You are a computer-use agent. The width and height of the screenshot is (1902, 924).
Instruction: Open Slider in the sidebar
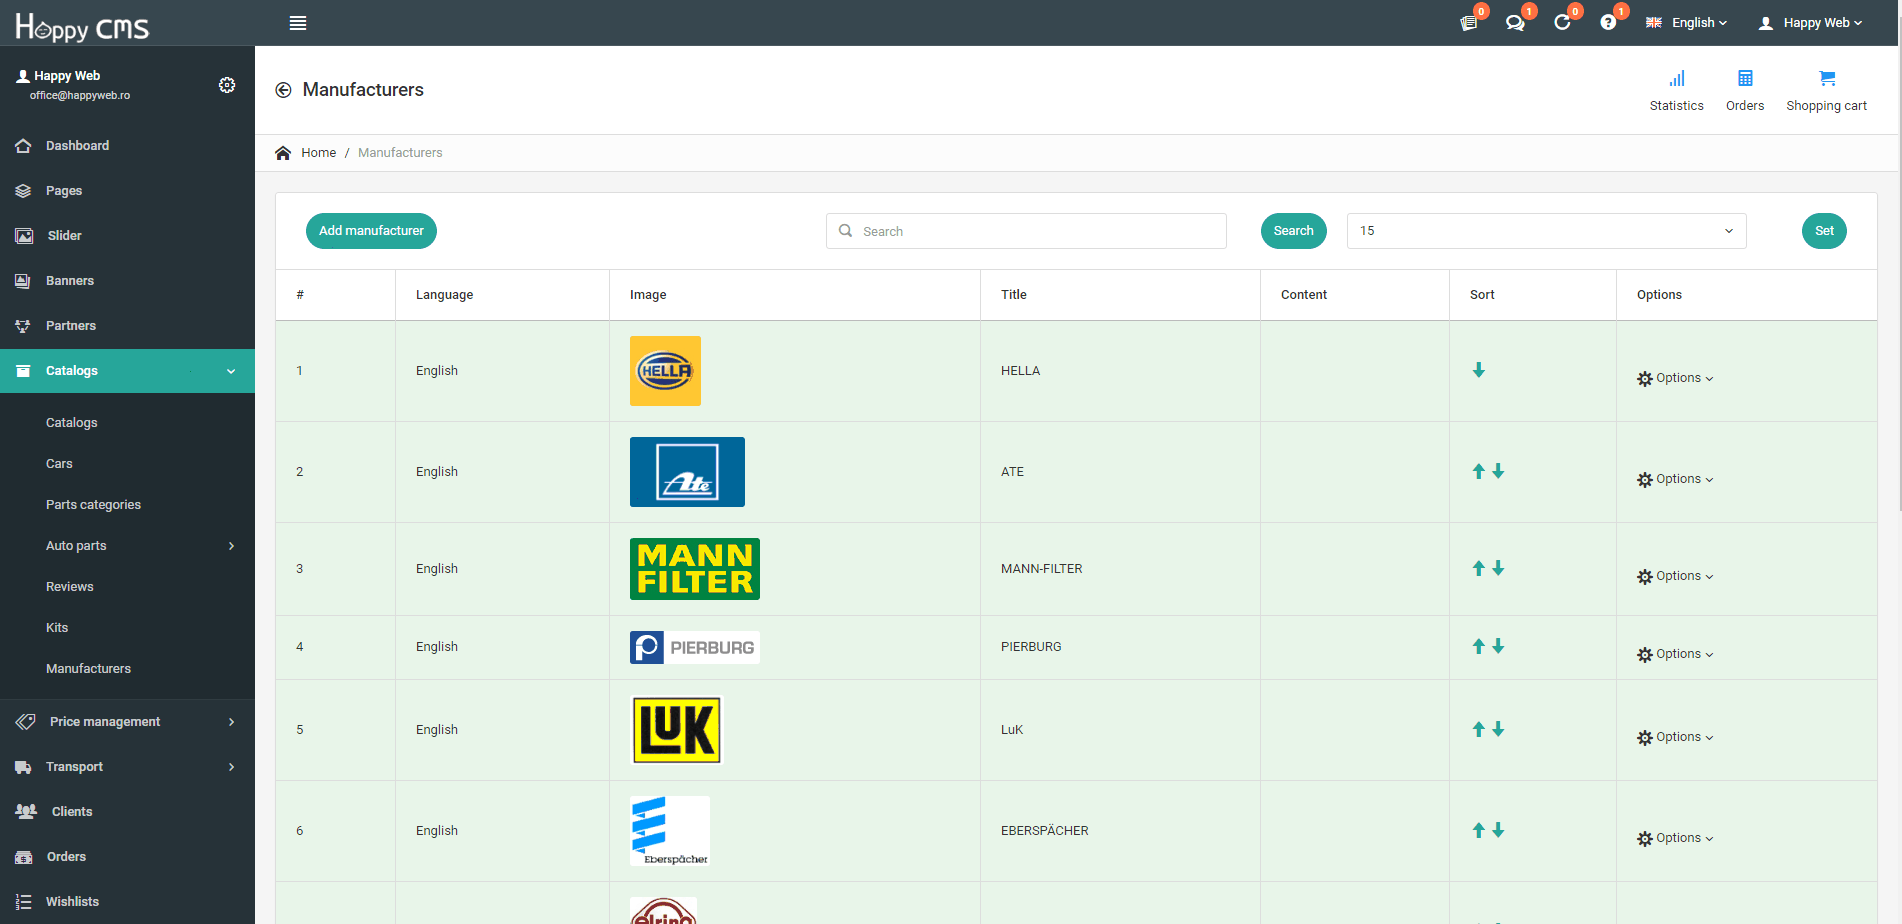[x=127, y=236]
